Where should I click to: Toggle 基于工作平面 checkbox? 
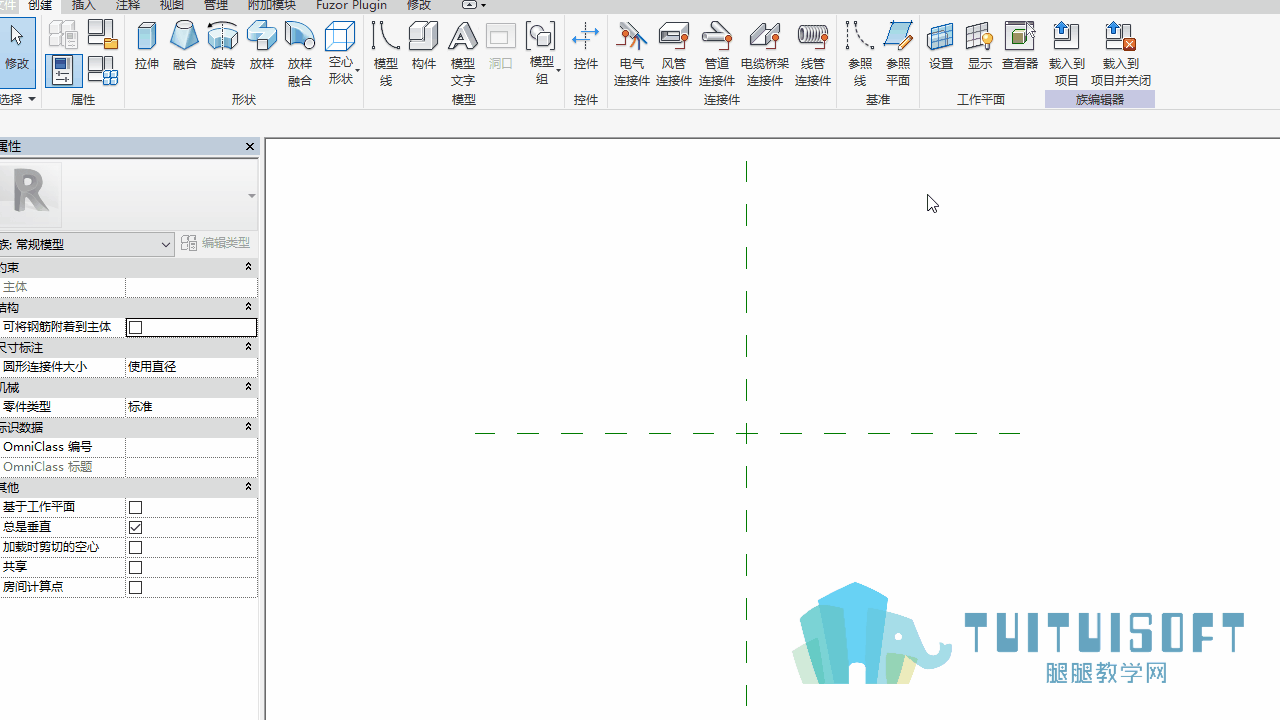(x=136, y=507)
